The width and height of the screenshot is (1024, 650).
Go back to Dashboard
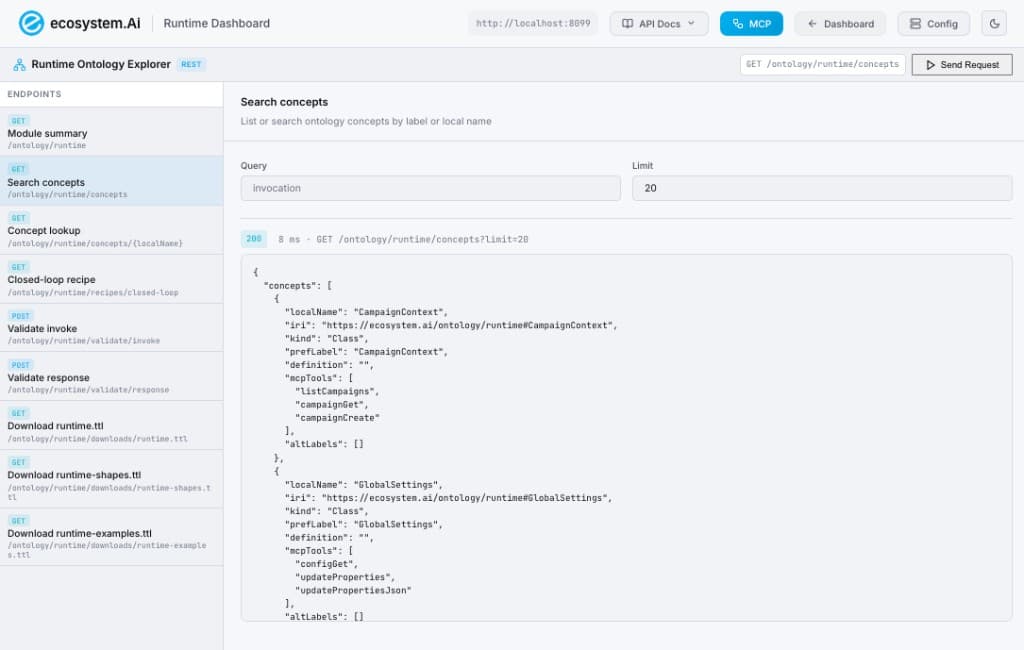click(x=840, y=24)
